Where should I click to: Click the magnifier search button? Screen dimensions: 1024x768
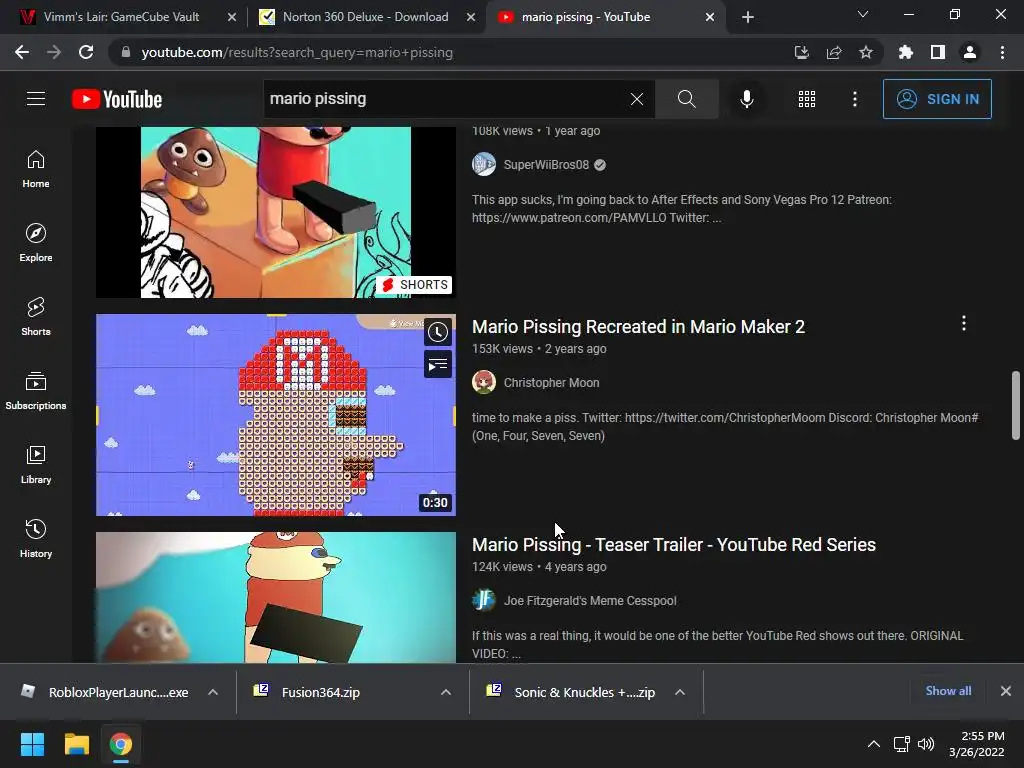click(686, 99)
